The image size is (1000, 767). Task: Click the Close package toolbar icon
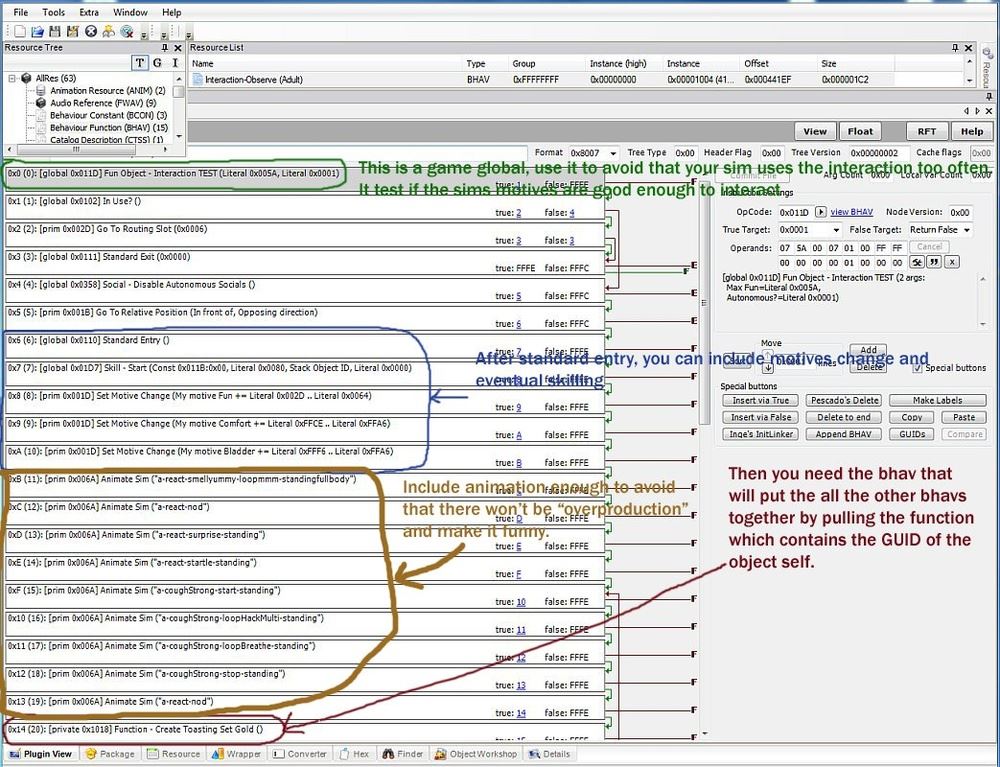tap(91, 31)
